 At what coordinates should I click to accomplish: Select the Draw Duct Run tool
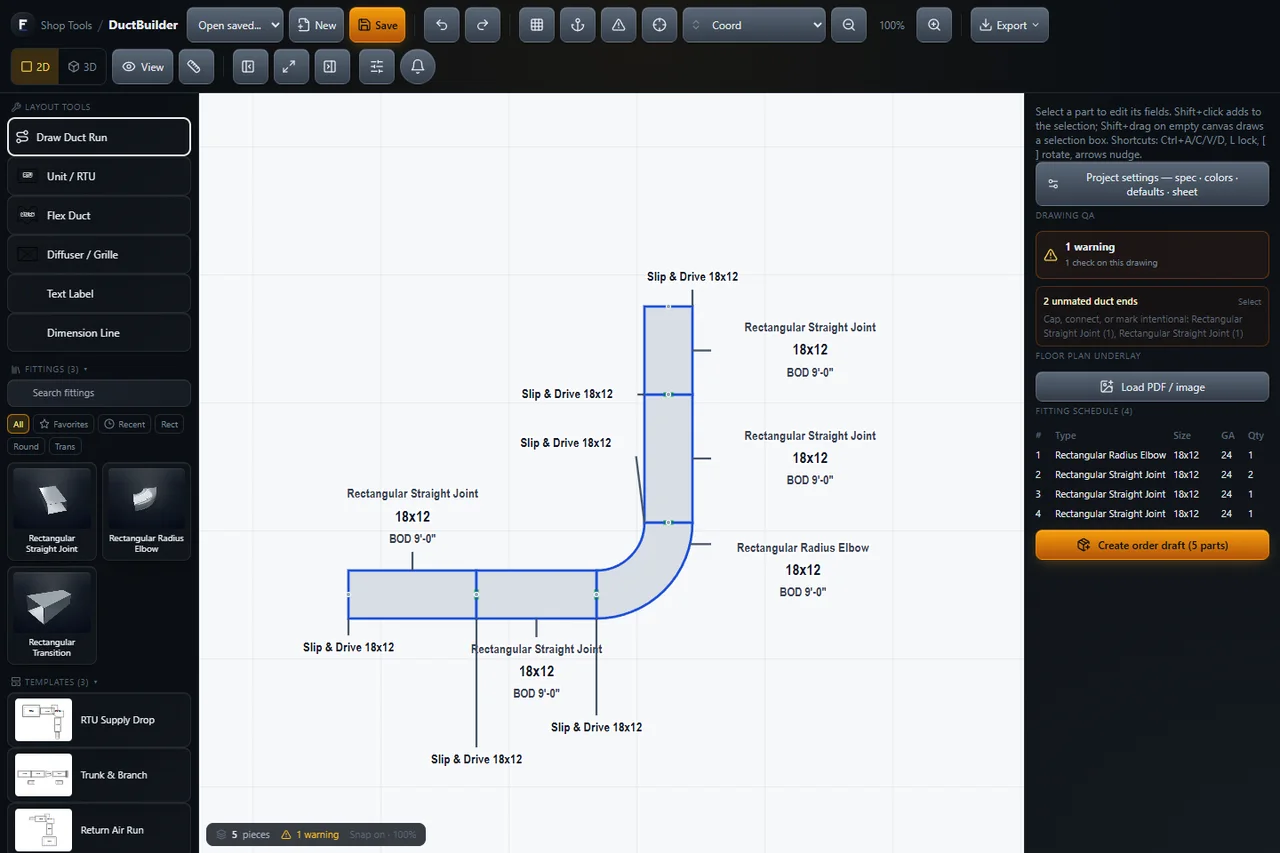point(99,137)
